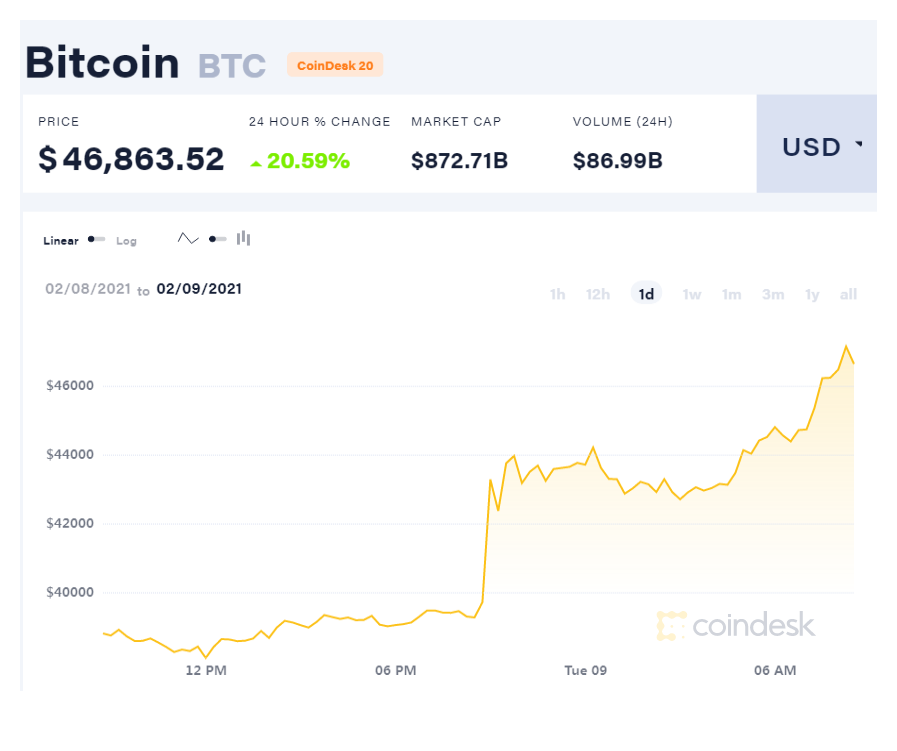Image resolution: width=897 pixels, height=751 pixels.
Task: Select the Linear scale label
Action: [61, 241]
